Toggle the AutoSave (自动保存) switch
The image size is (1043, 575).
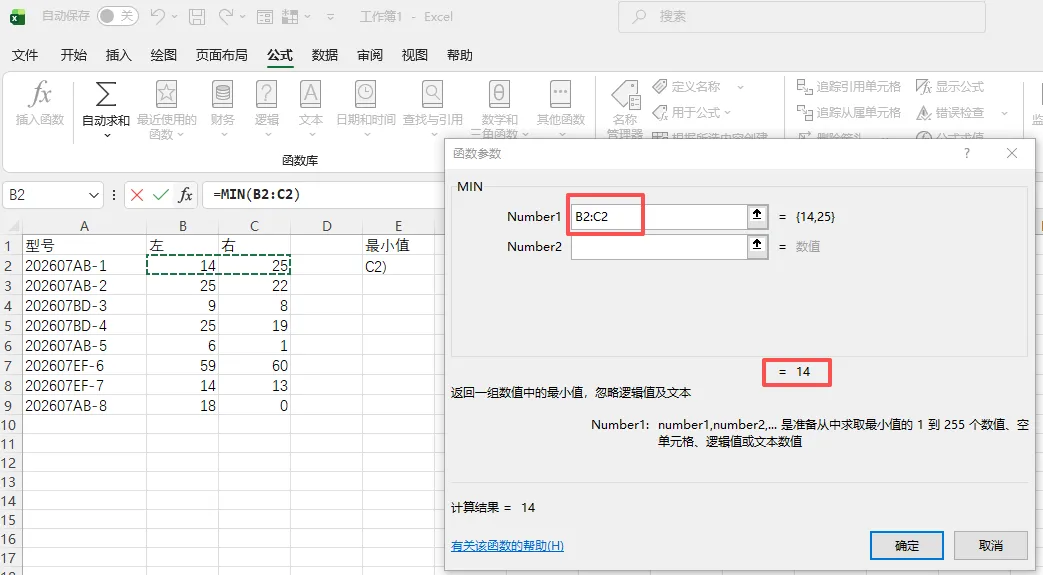(118, 16)
